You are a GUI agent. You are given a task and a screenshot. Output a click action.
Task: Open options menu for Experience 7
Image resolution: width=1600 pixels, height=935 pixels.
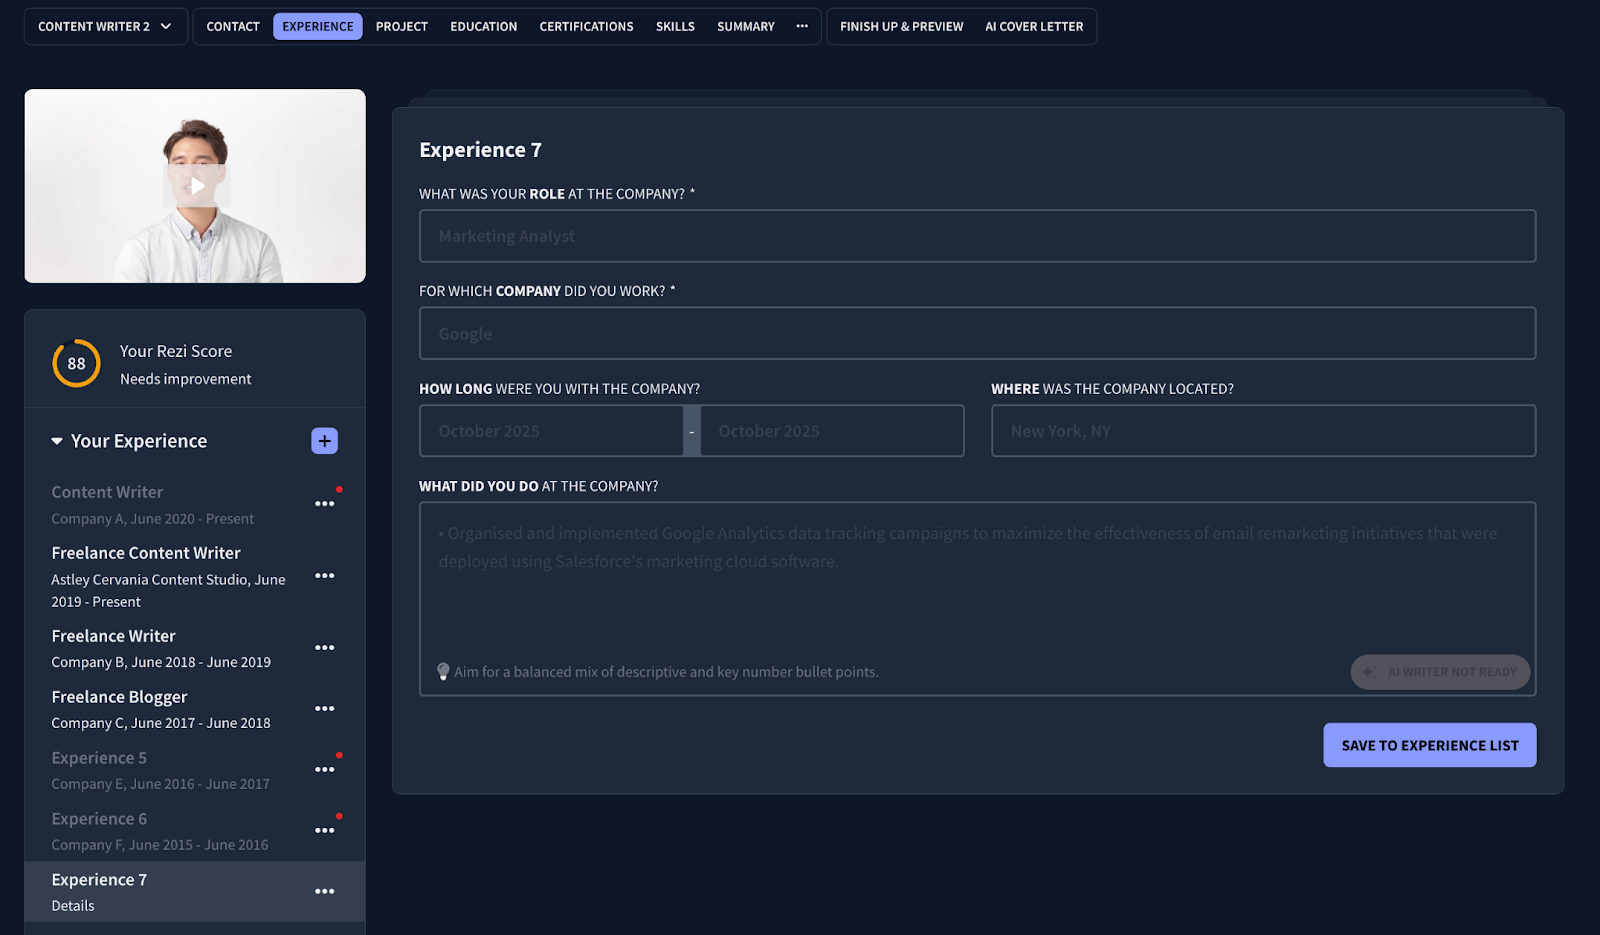click(x=324, y=891)
